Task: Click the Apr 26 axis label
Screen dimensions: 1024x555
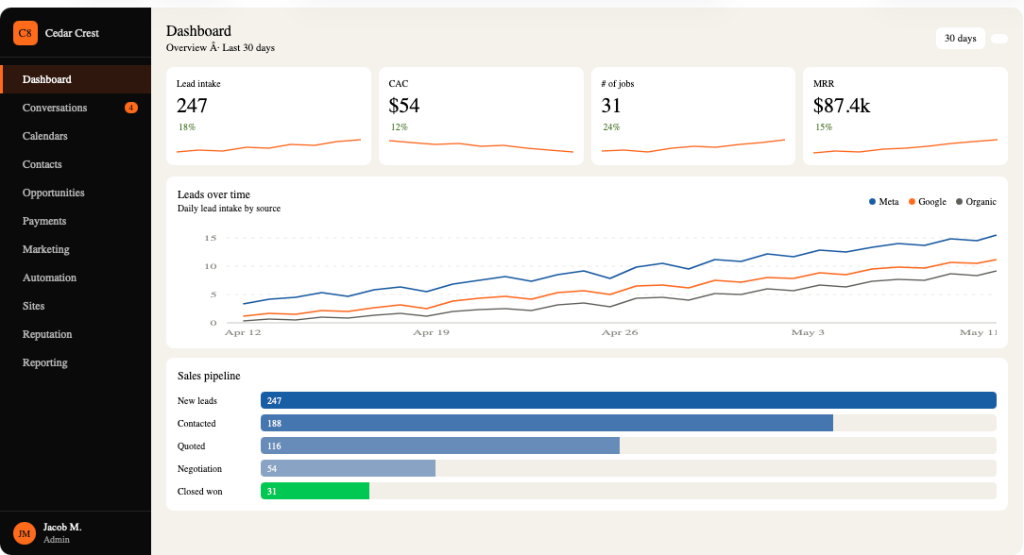Action: click(620, 332)
